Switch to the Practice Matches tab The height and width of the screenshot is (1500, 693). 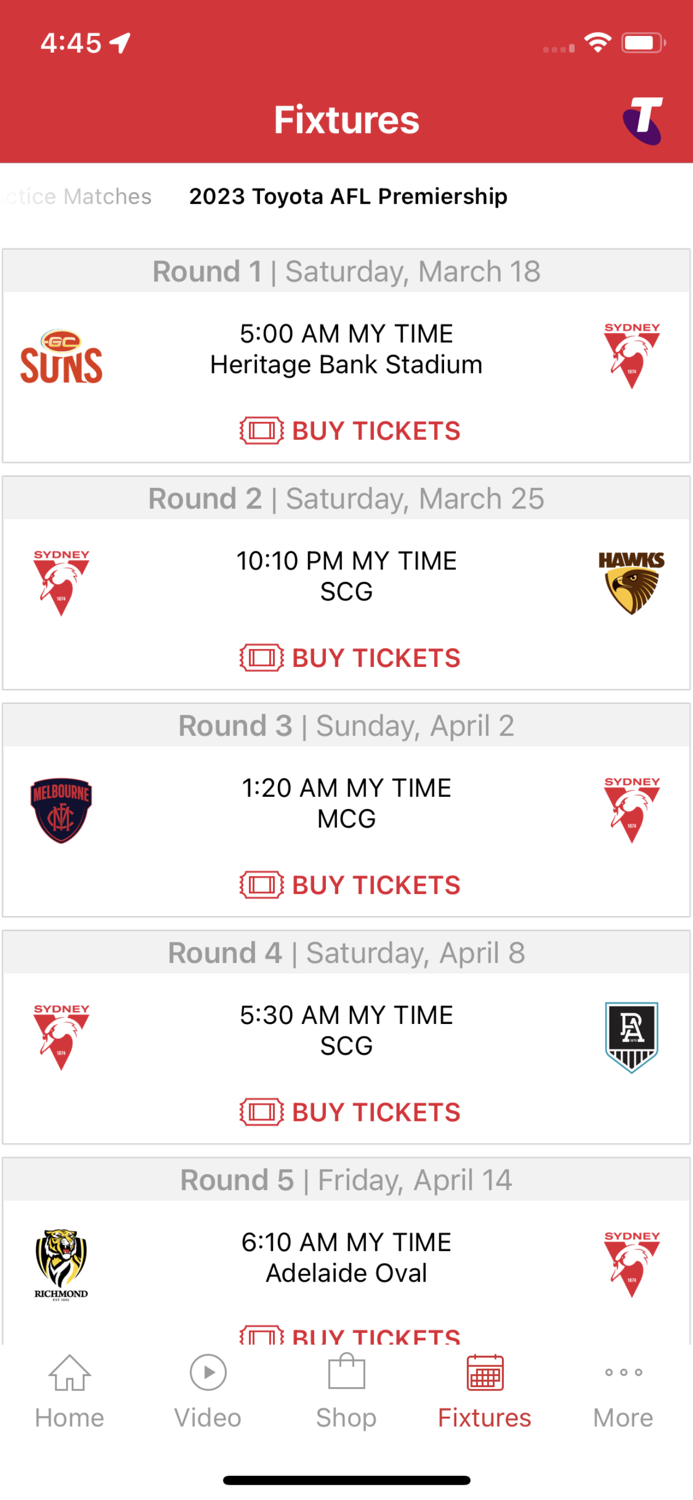click(x=76, y=197)
